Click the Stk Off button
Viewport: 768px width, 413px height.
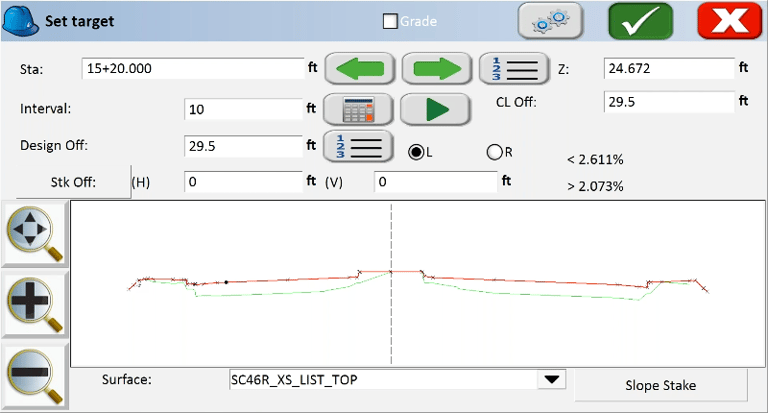73,182
